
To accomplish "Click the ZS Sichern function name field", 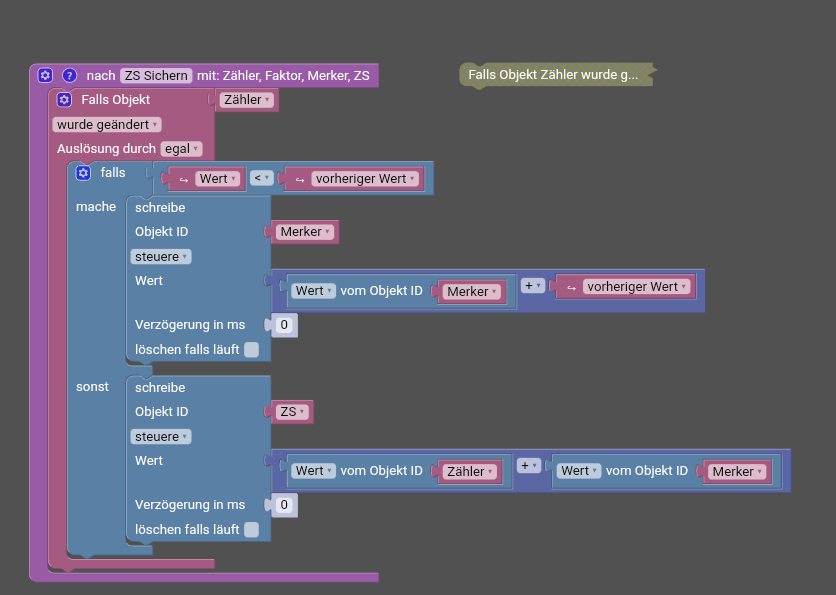I will pos(156,76).
